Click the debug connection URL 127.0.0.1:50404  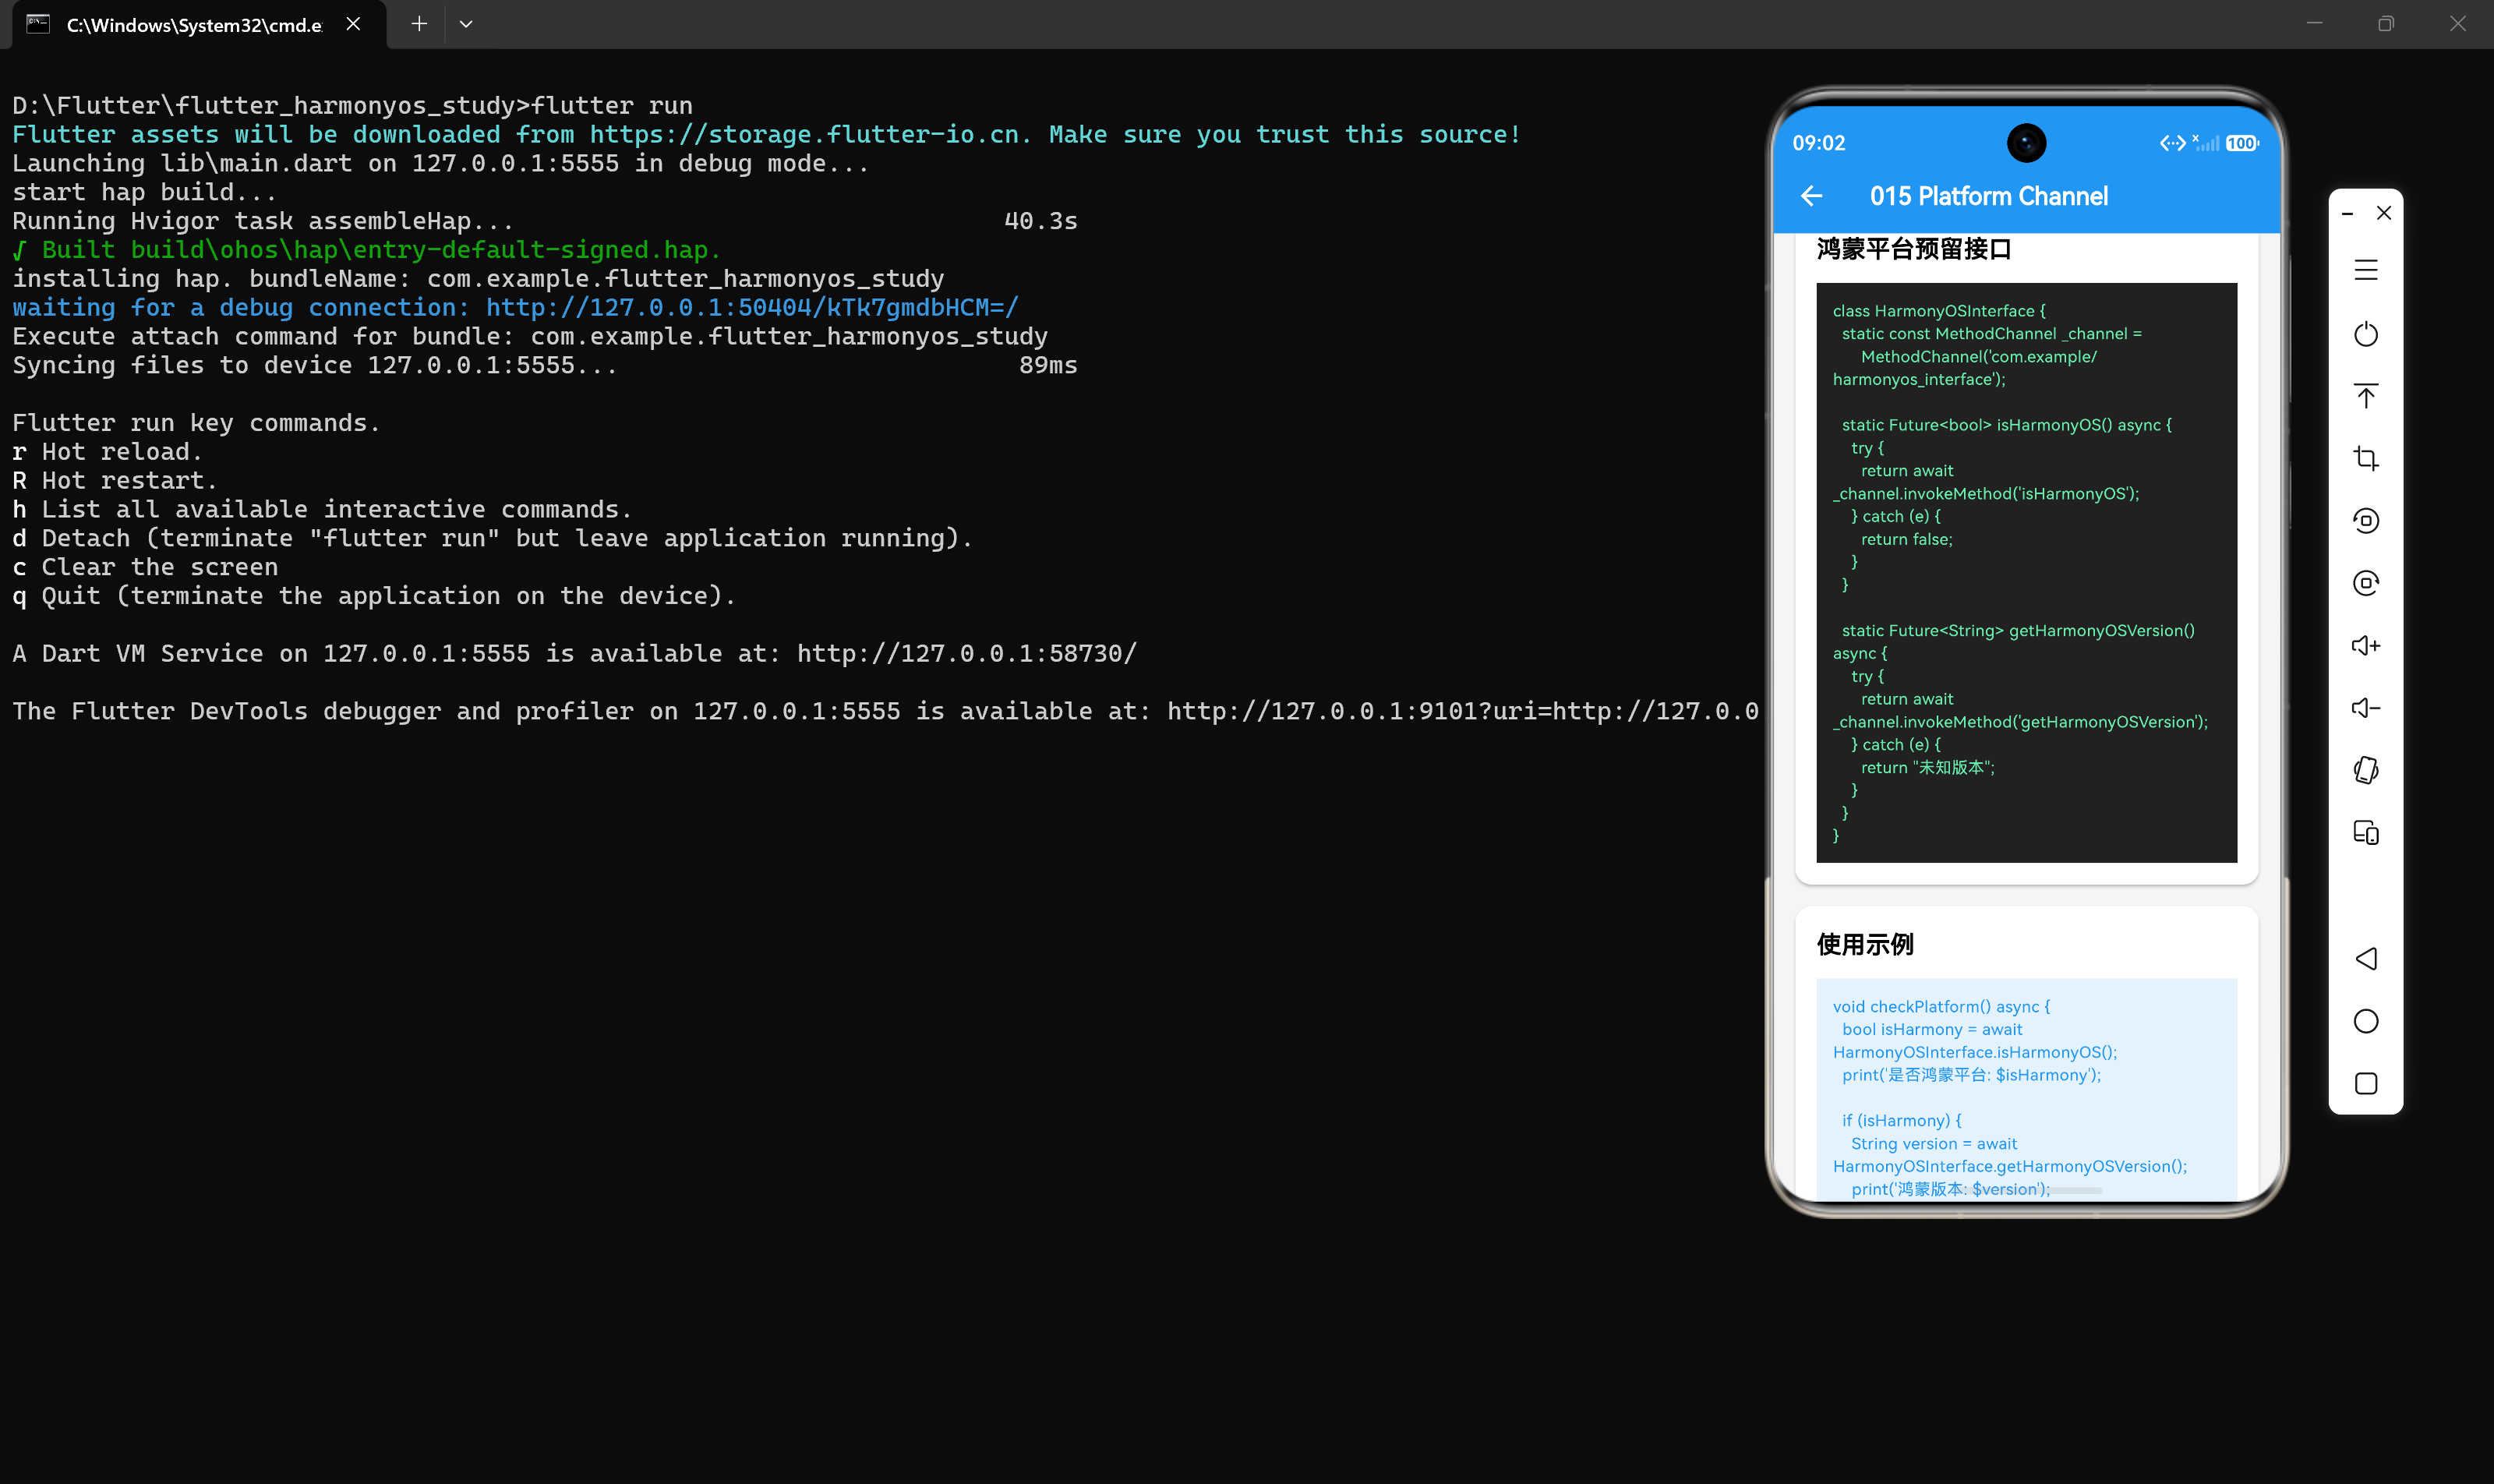point(752,307)
